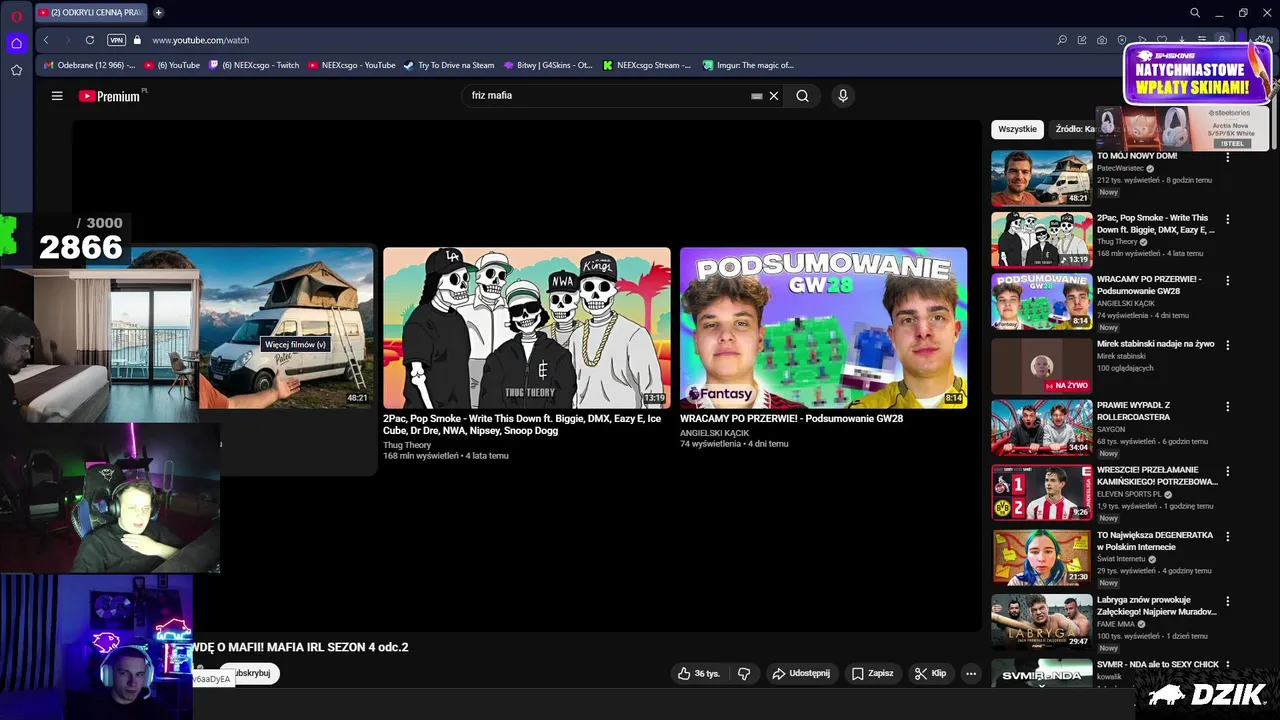Select the Źródło filter chip
This screenshot has height=720, width=1280.
tap(1073, 129)
